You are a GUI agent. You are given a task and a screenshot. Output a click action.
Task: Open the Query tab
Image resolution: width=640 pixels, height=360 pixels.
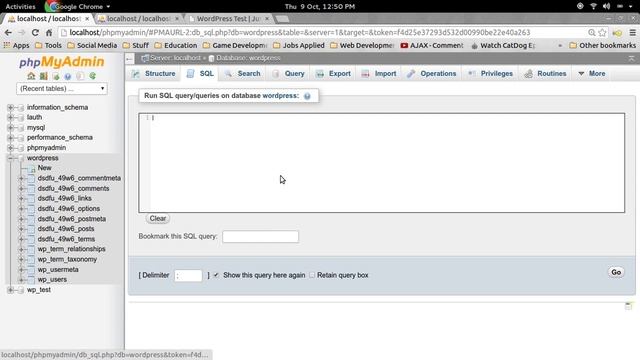tap(288, 73)
